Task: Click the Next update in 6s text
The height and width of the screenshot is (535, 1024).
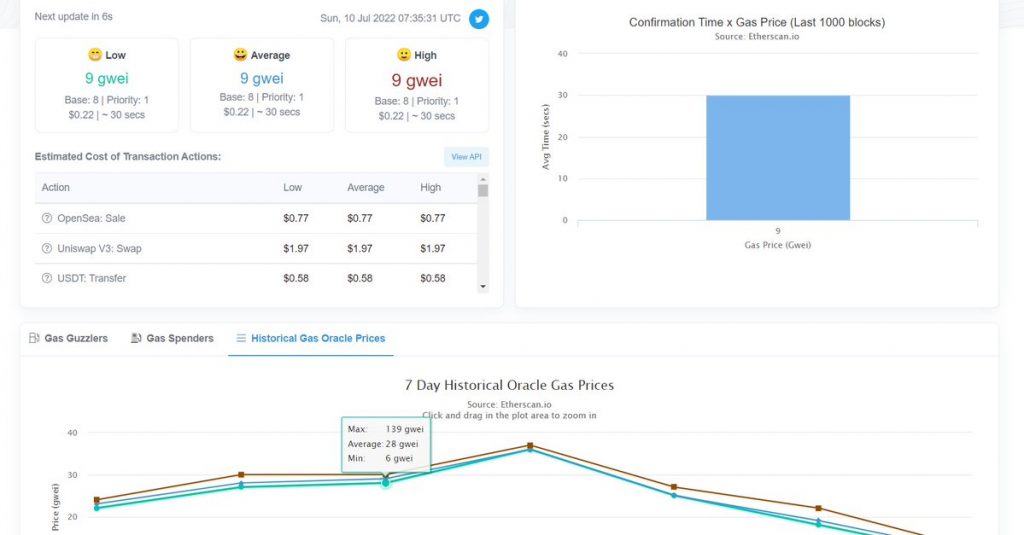Action: 73,16
